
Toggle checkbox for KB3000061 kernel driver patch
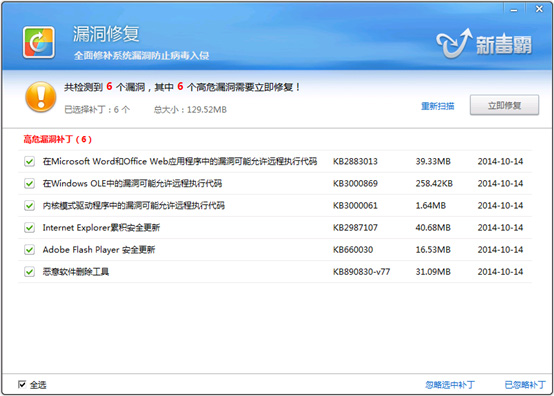(29, 206)
